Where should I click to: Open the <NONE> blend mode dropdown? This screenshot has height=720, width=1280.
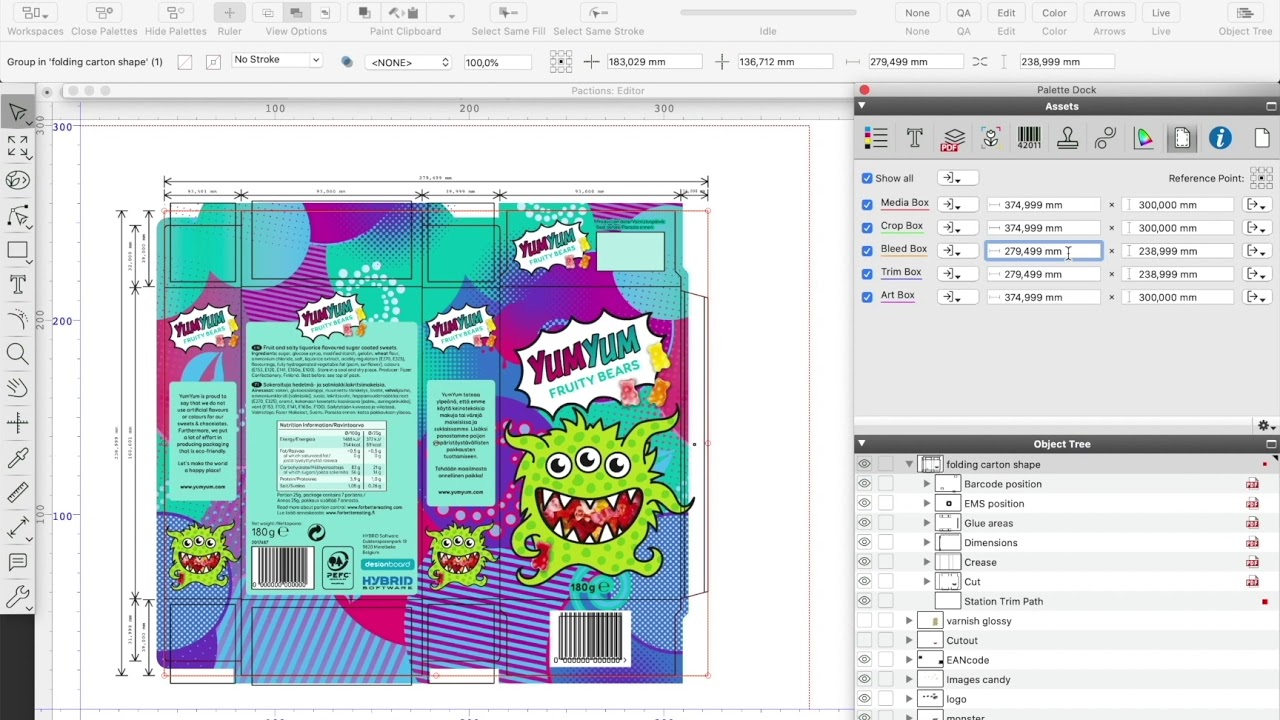410,62
